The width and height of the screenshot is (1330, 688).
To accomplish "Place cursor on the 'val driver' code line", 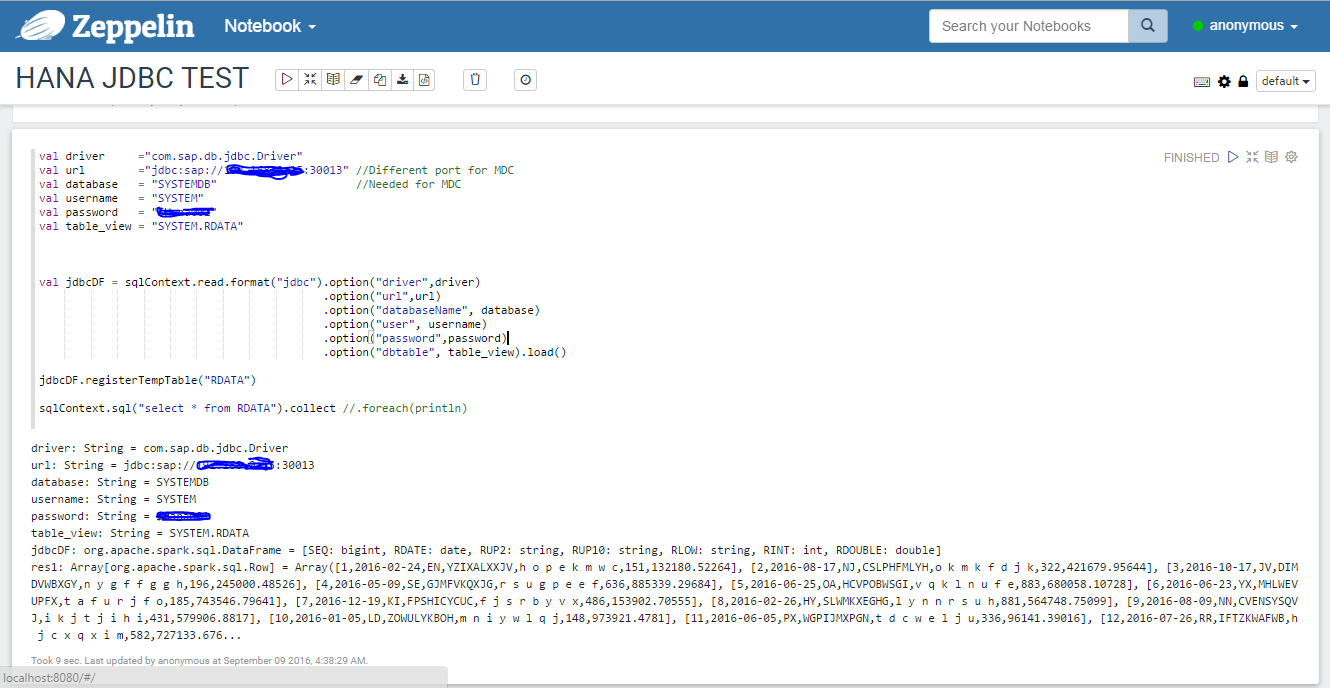I will coord(171,156).
